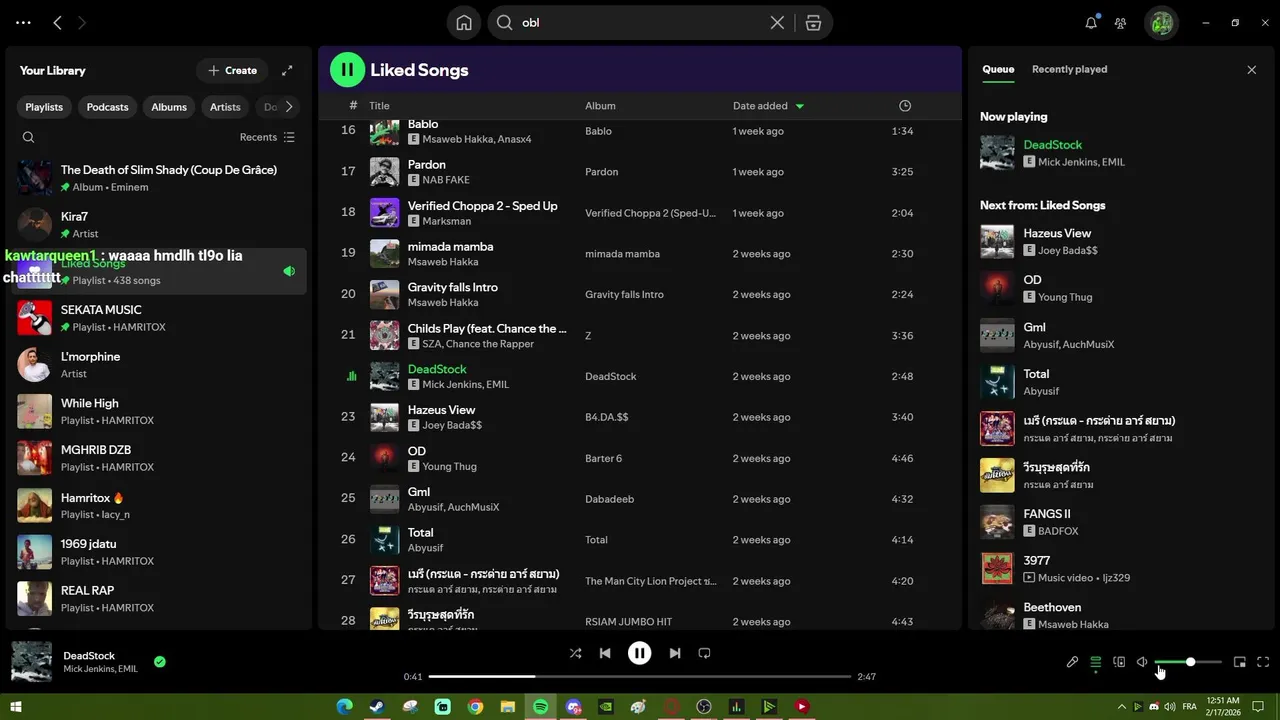Close the Queue panel
The image size is (1280, 720).
[x=1251, y=70]
